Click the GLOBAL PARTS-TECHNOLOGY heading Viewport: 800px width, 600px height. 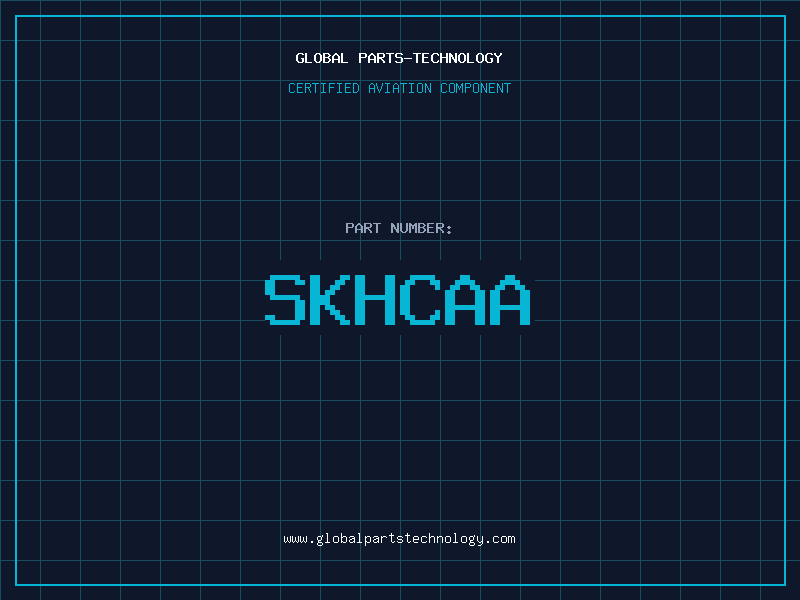click(x=399, y=58)
